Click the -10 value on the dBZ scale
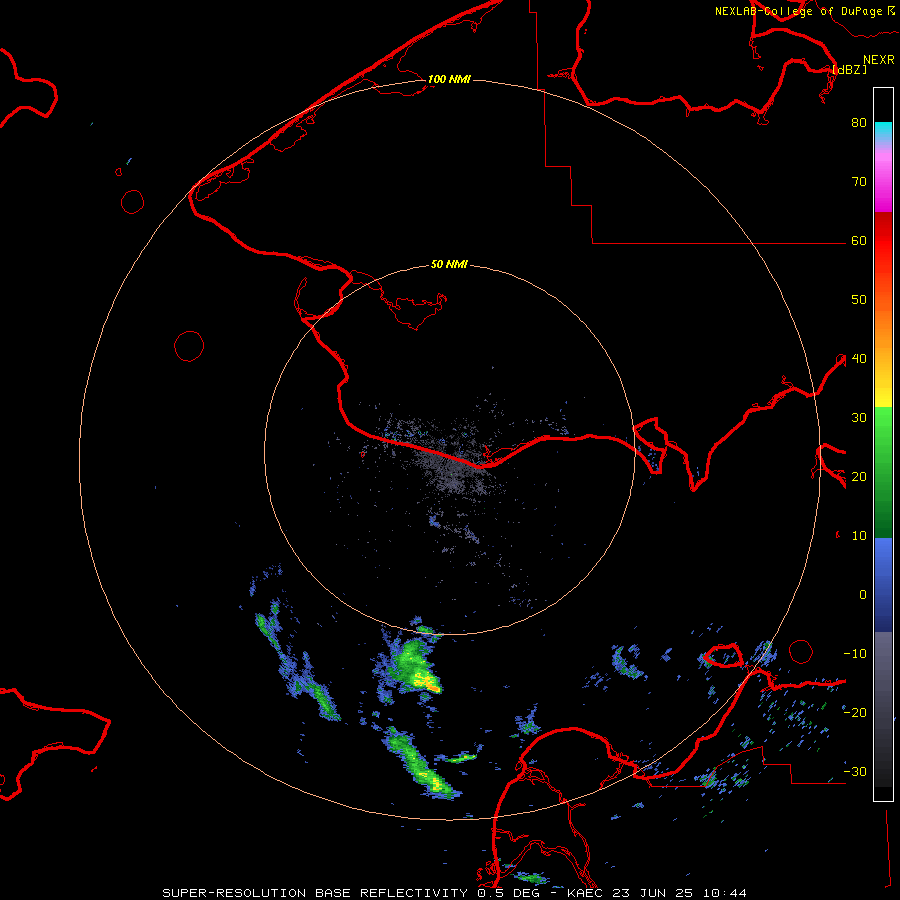Screen dimensions: 900x900 [855, 653]
